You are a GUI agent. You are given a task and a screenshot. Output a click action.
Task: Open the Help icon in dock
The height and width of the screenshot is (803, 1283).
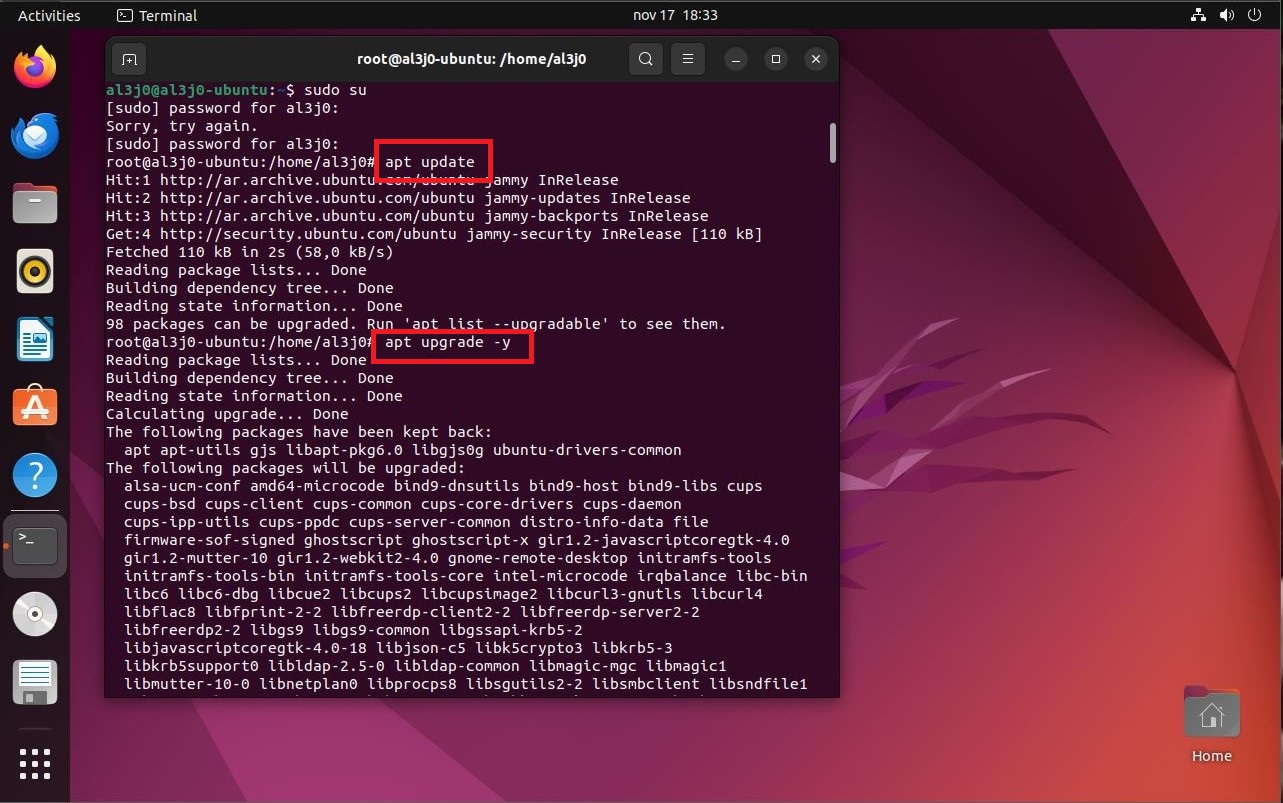tap(35, 475)
